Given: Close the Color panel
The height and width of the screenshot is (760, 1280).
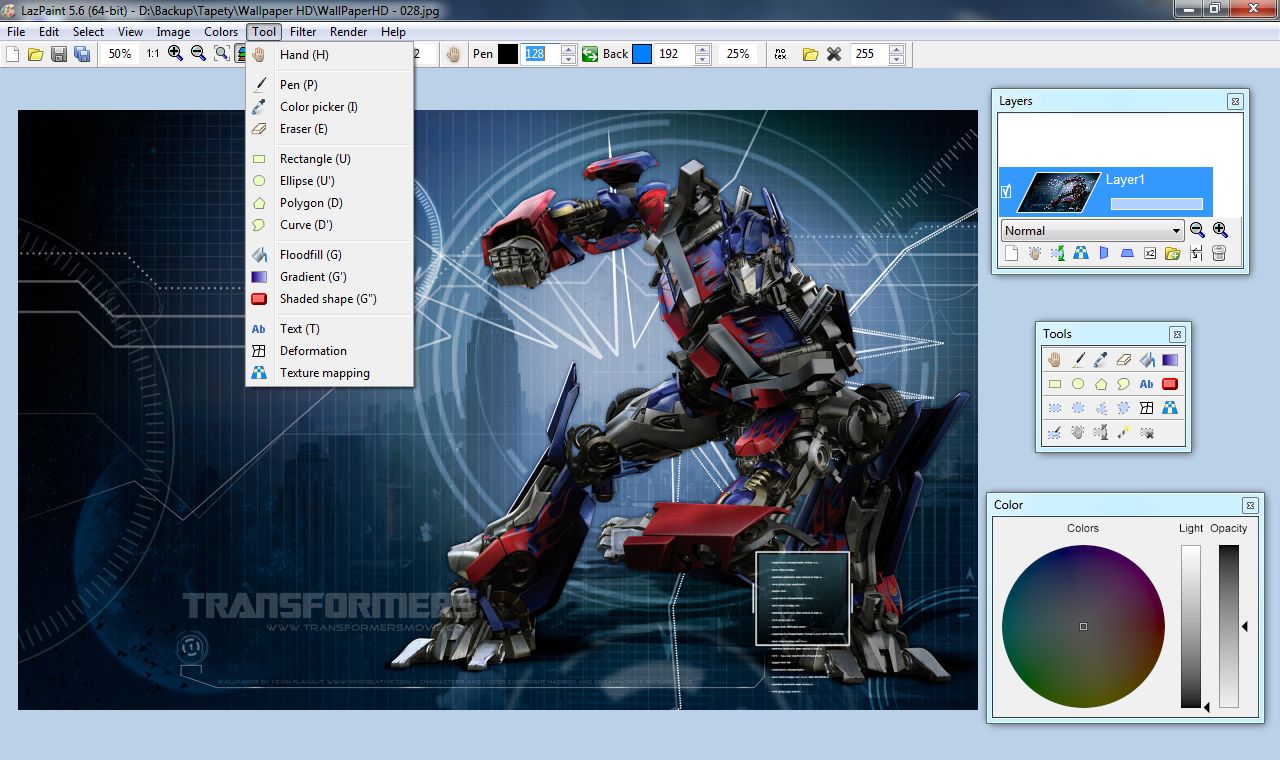Looking at the screenshot, I should pyautogui.click(x=1250, y=505).
